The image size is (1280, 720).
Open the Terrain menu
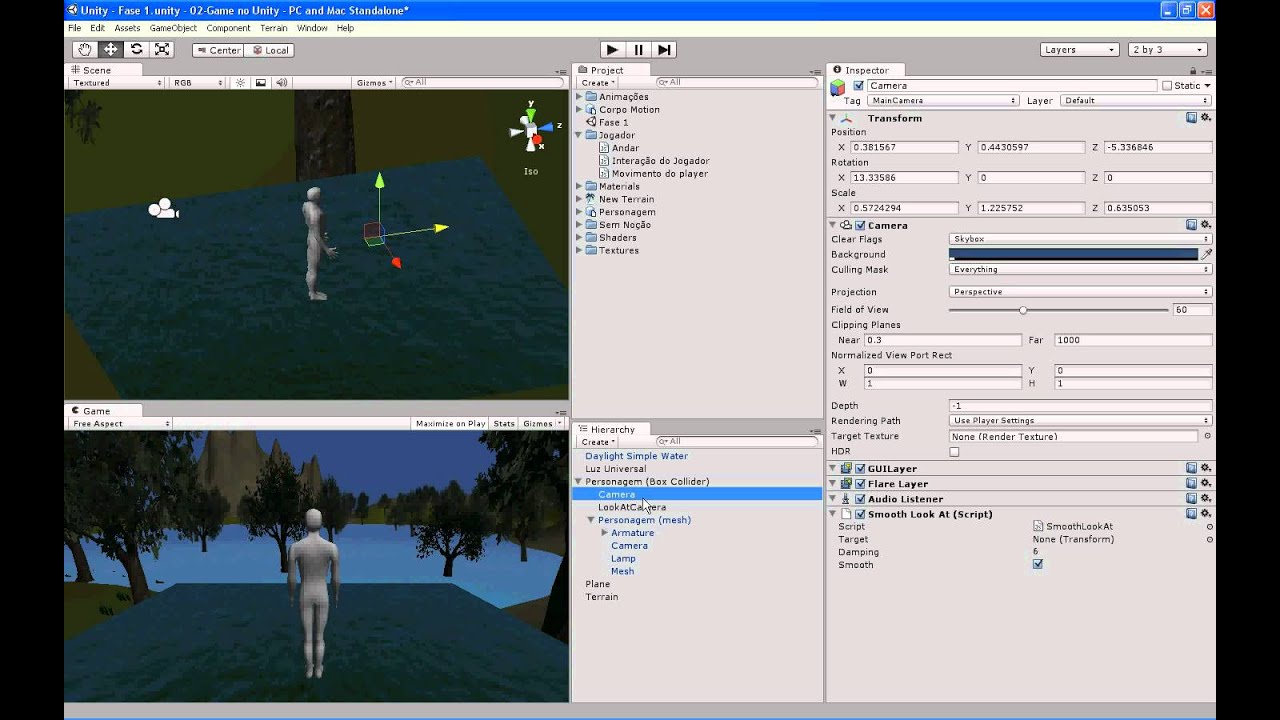tap(273, 28)
